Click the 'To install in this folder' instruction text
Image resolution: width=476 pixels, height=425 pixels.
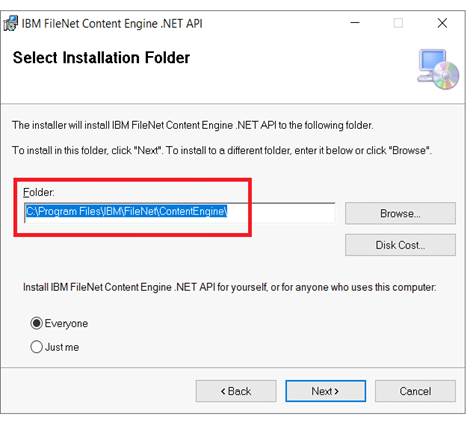[x=222, y=150]
